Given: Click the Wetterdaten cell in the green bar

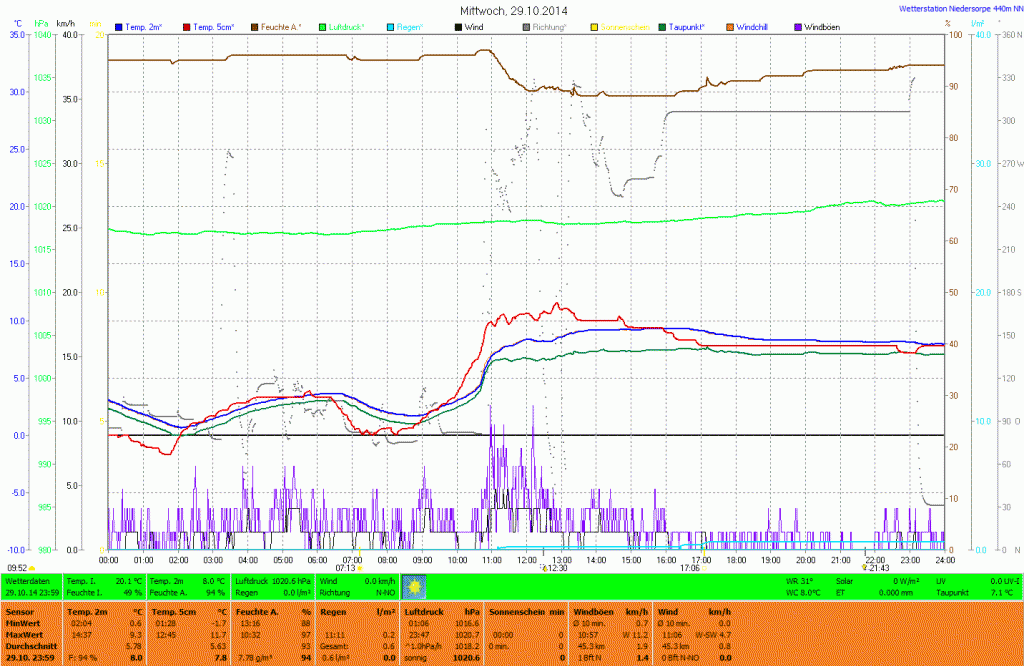Looking at the screenshot, I should [x=28, y=580].
